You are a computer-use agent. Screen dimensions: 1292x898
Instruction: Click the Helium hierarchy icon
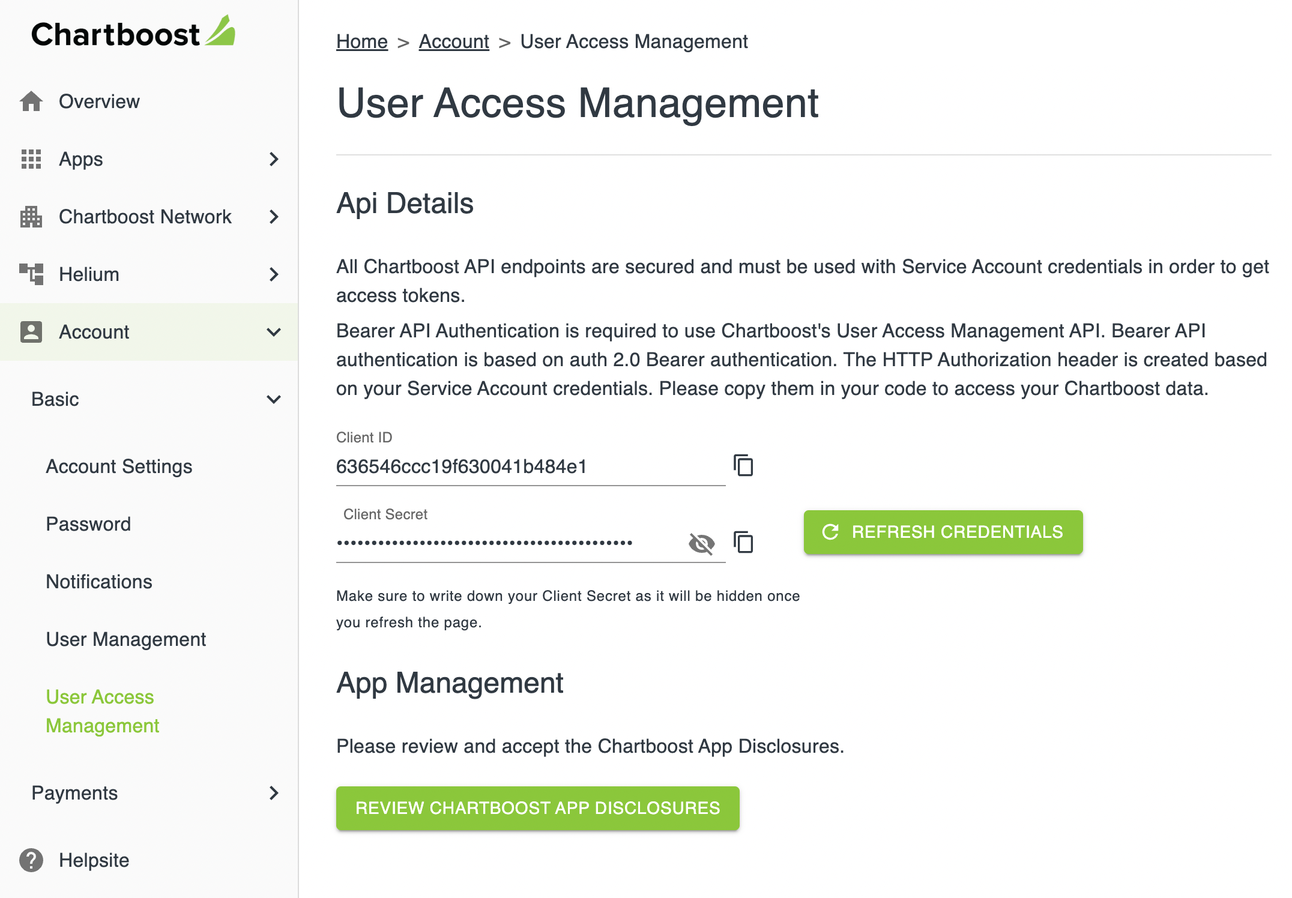point(31,274)
